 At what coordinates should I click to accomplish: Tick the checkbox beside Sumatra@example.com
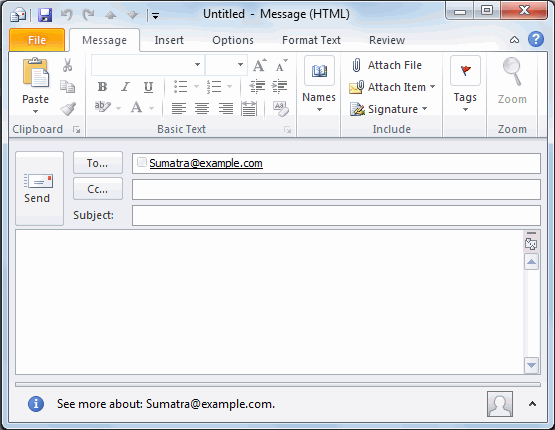click(142, 162)
